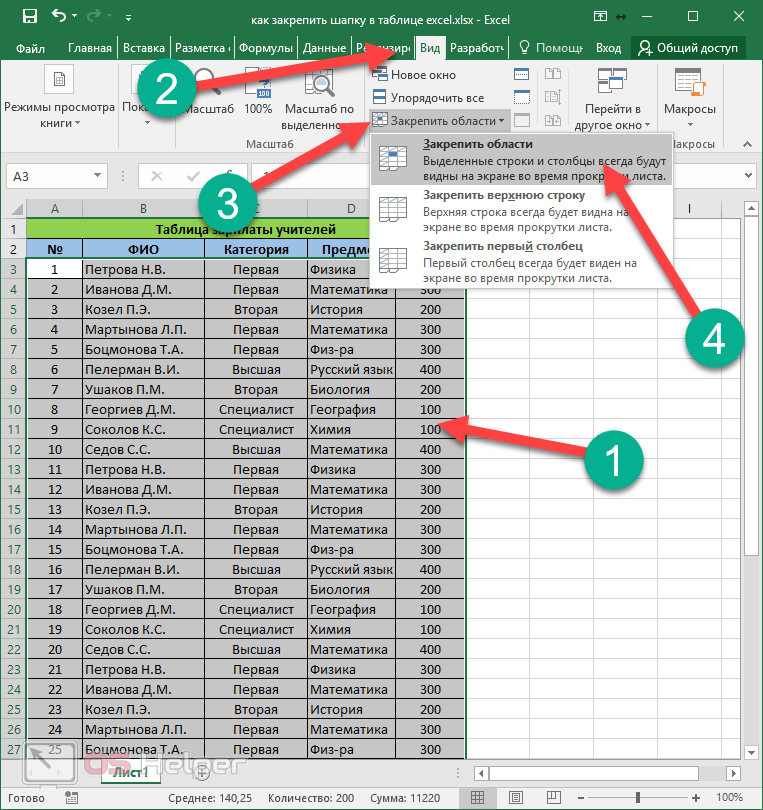
Task: Click View Side by Side icon
Action: tap(553, 75)
